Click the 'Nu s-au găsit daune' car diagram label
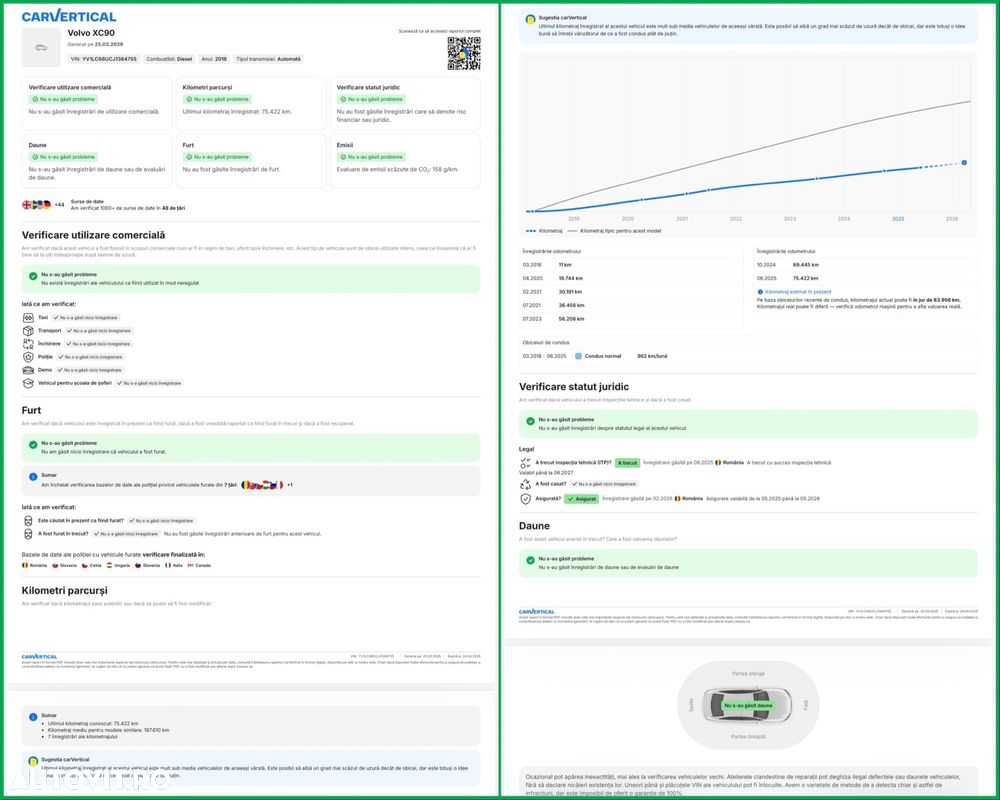Viewport: 1000px width, 800px height. pos(748,706)
